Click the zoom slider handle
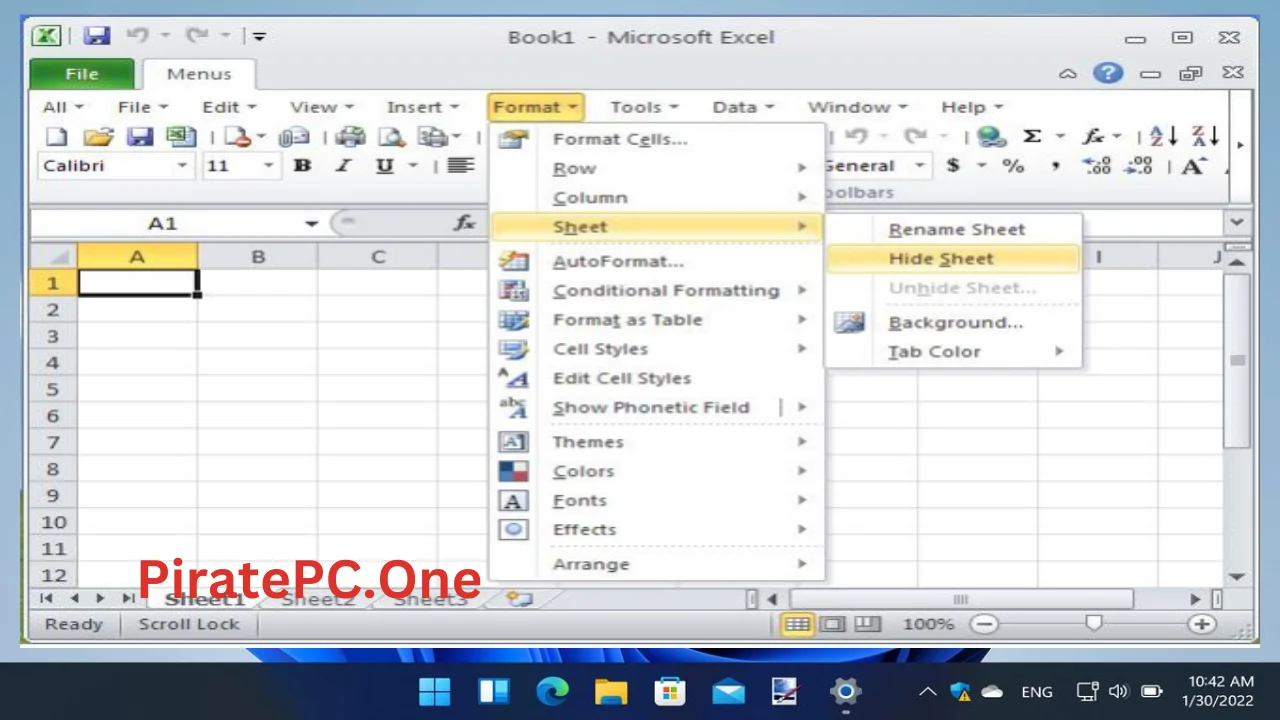This screenshot has height=720, width=1280. click(x=1093, y=624)
